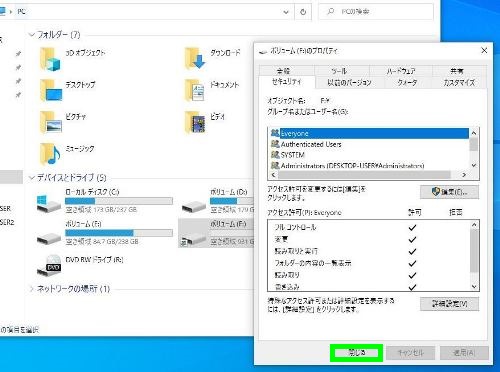The height and width of the screenshot is (372, 500).
Task: Click the permissions list scroll-up arrow
Action: pos(474,225)
